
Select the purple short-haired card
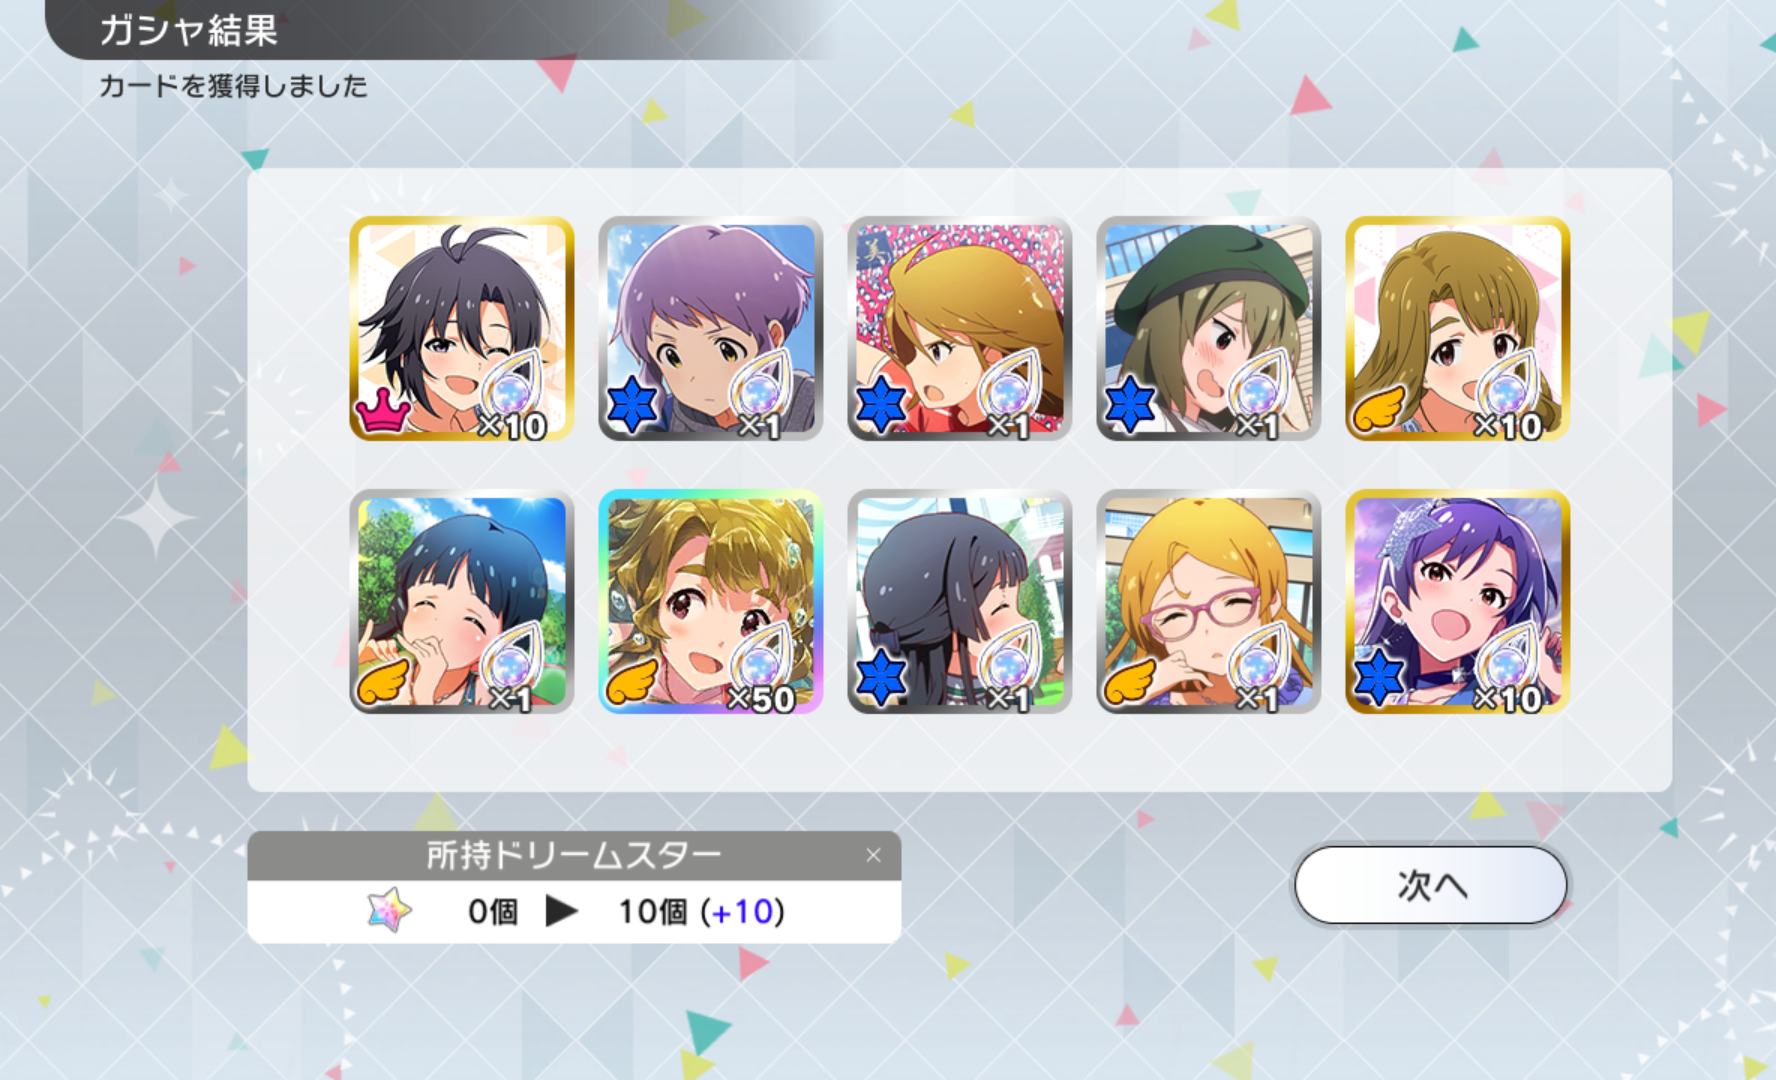coord(711,329)
